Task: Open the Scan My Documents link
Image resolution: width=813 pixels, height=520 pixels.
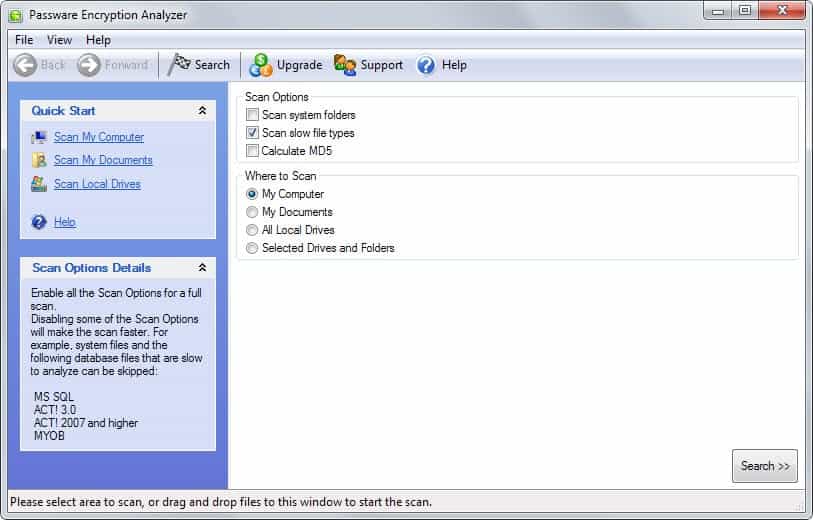Action: (x=103, y=160)
